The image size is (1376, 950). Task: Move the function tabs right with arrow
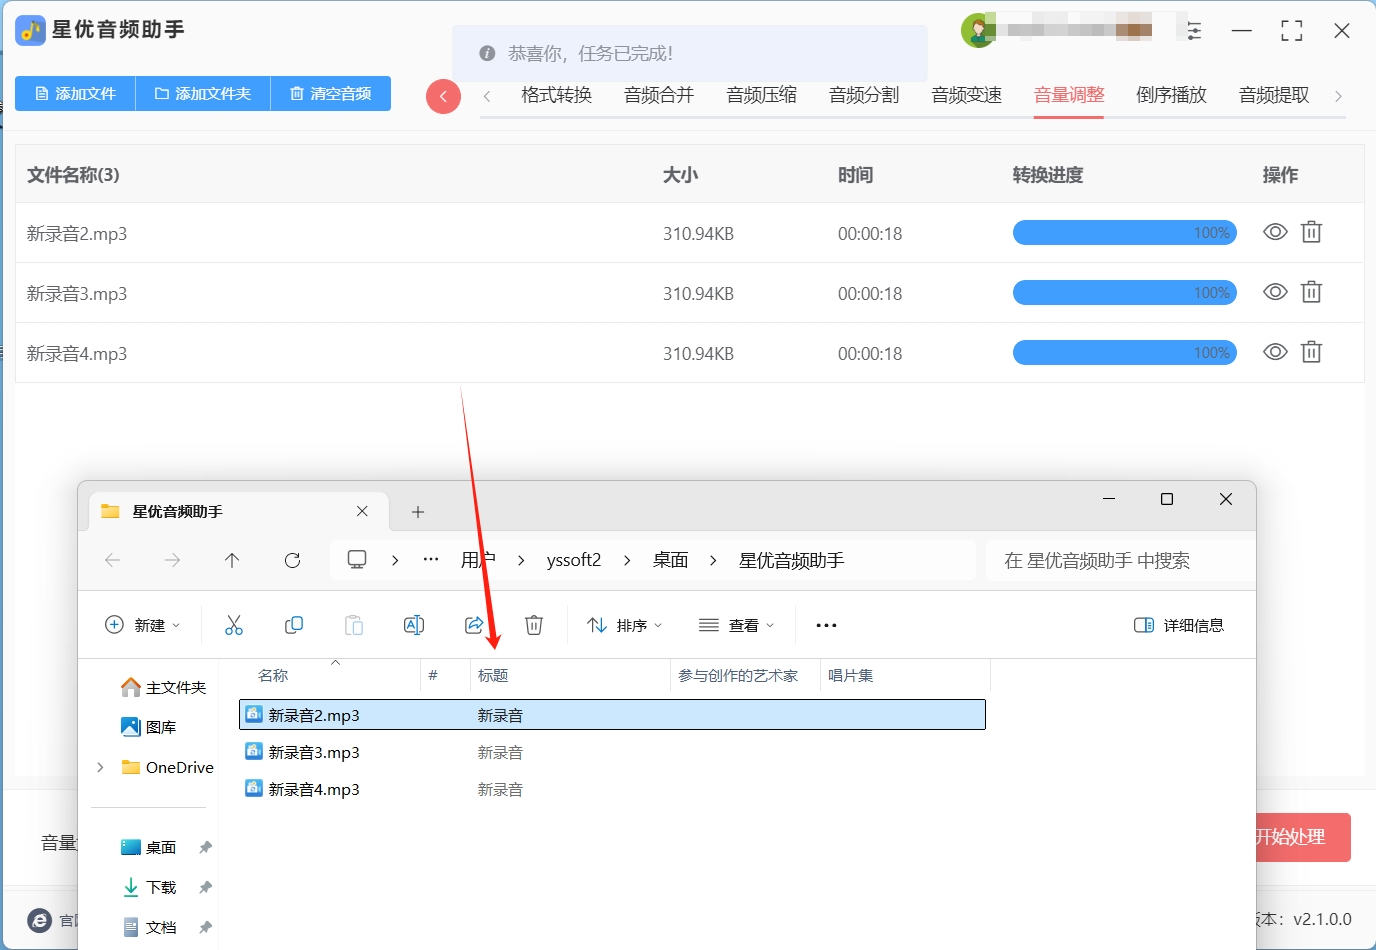1338,96
